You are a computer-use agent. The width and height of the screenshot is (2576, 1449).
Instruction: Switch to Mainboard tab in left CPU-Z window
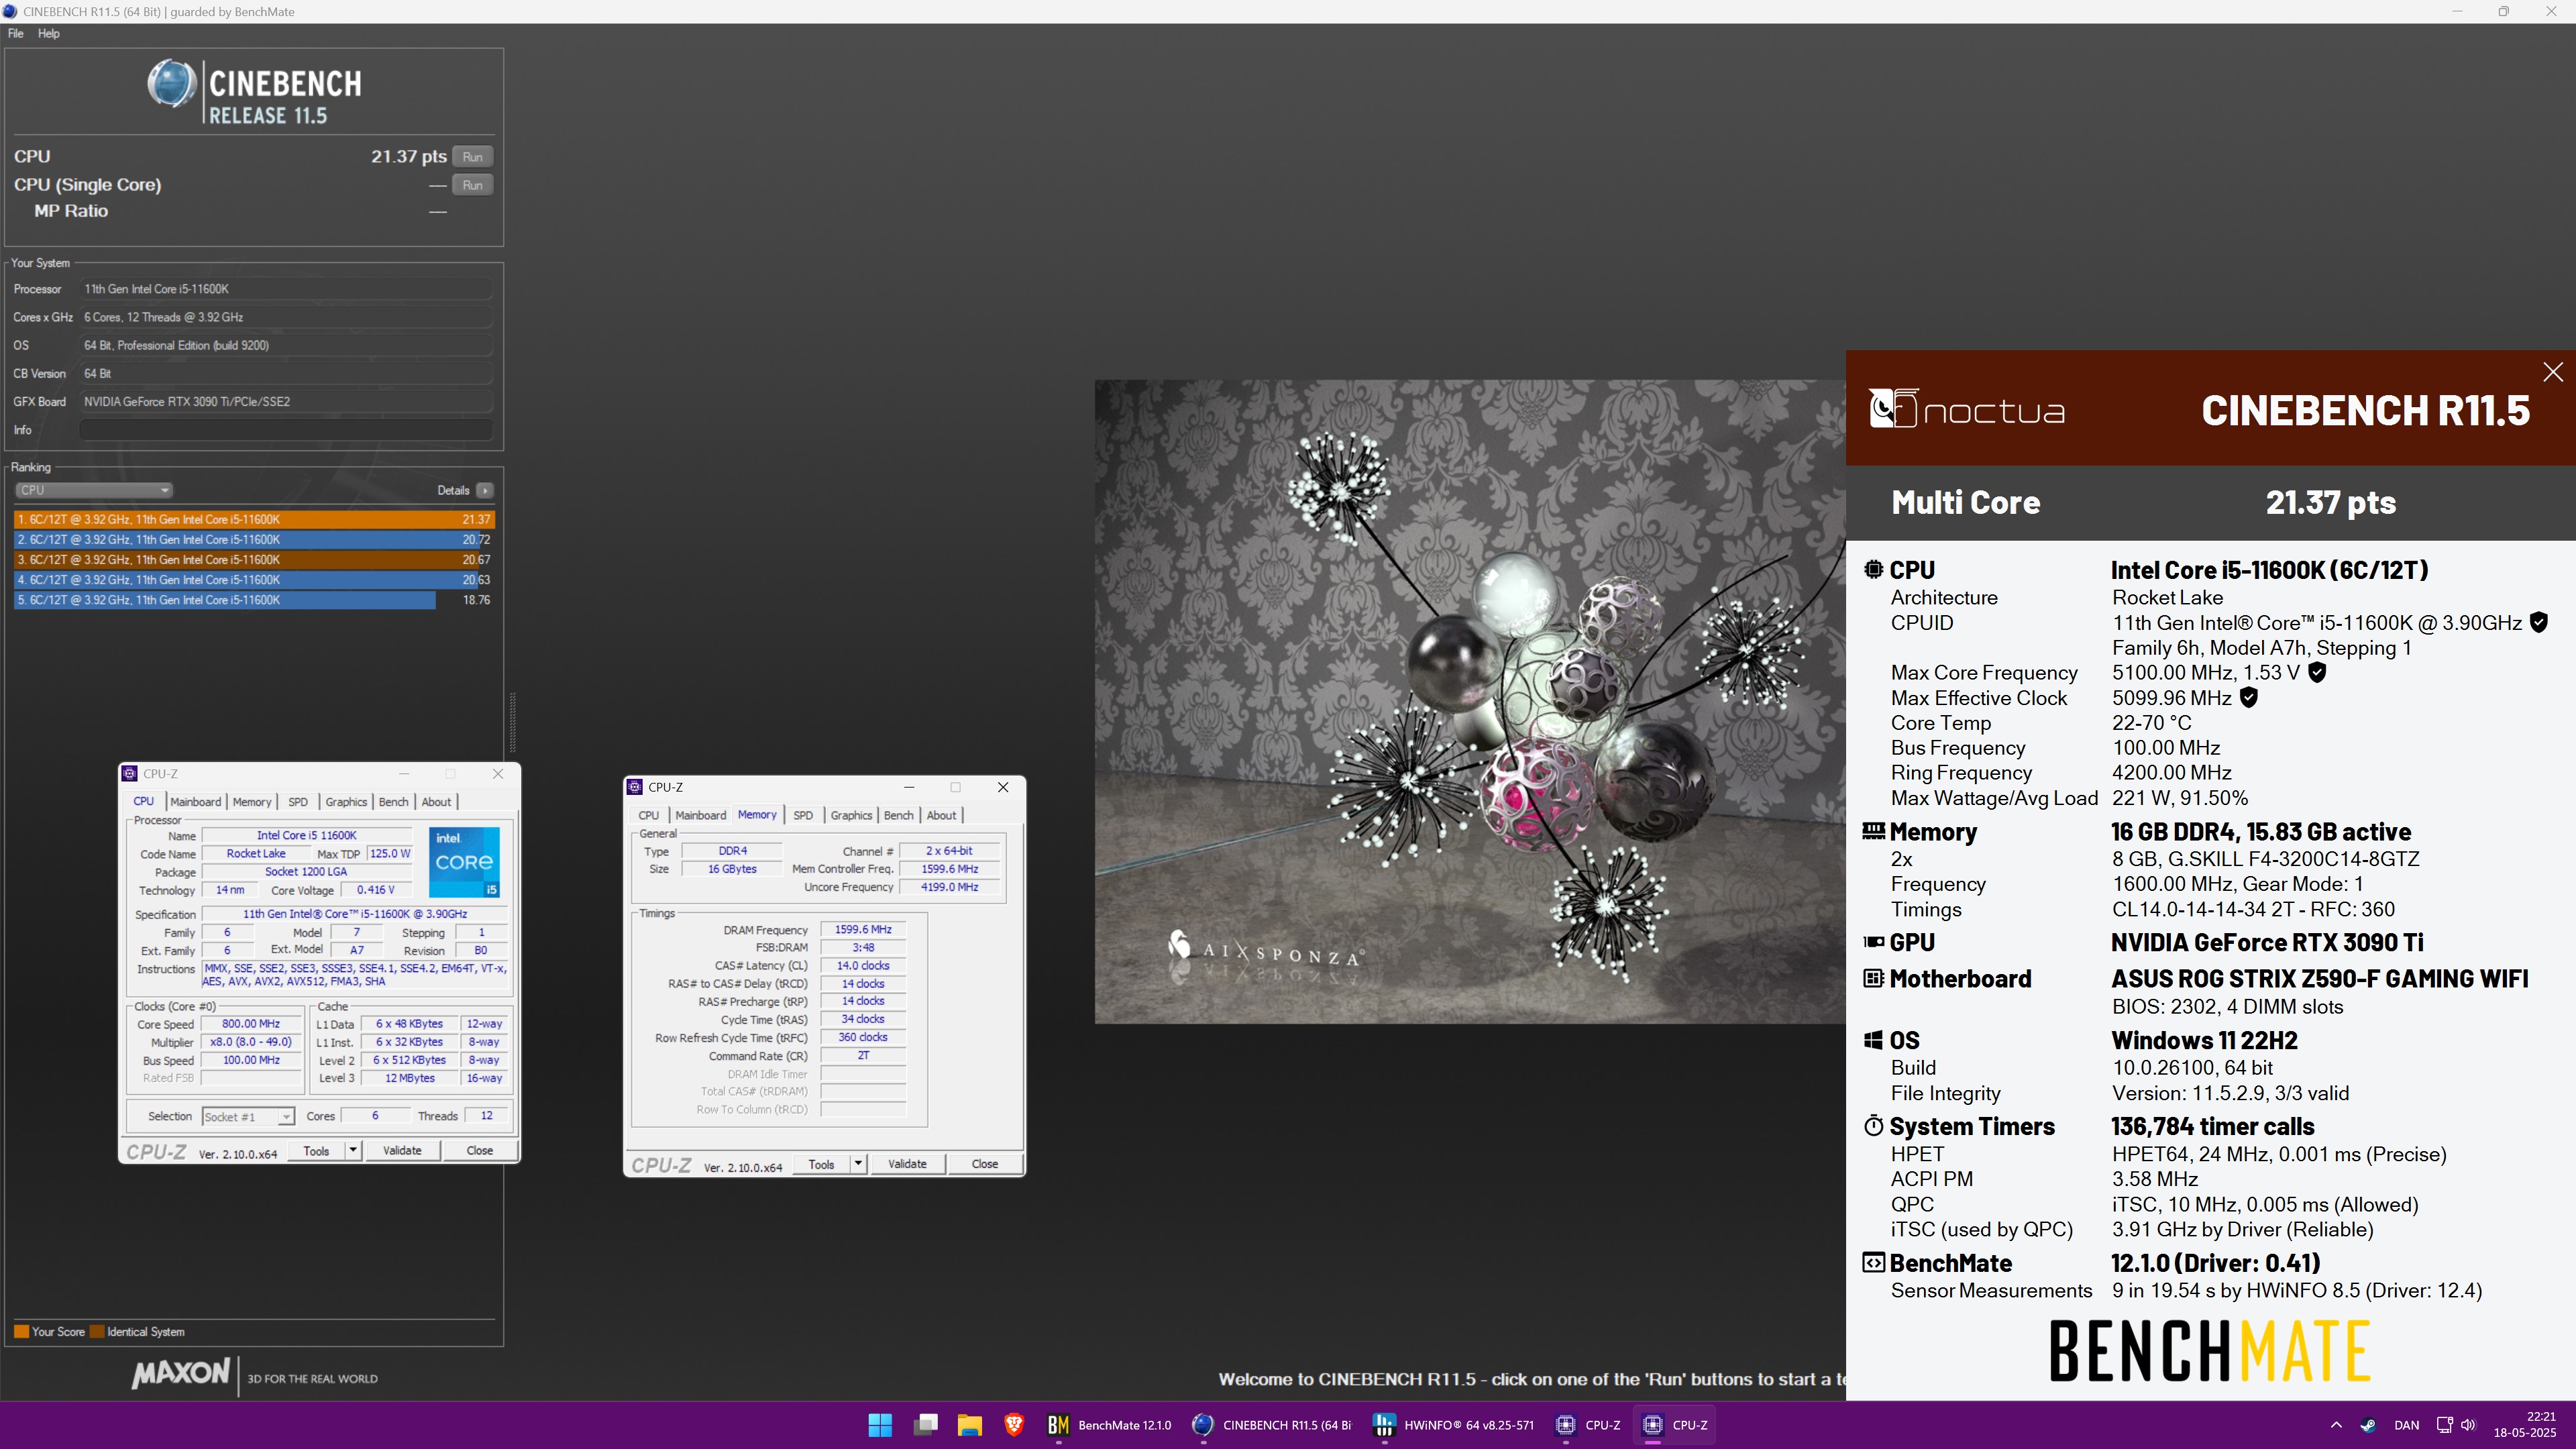tap(195, 801)
